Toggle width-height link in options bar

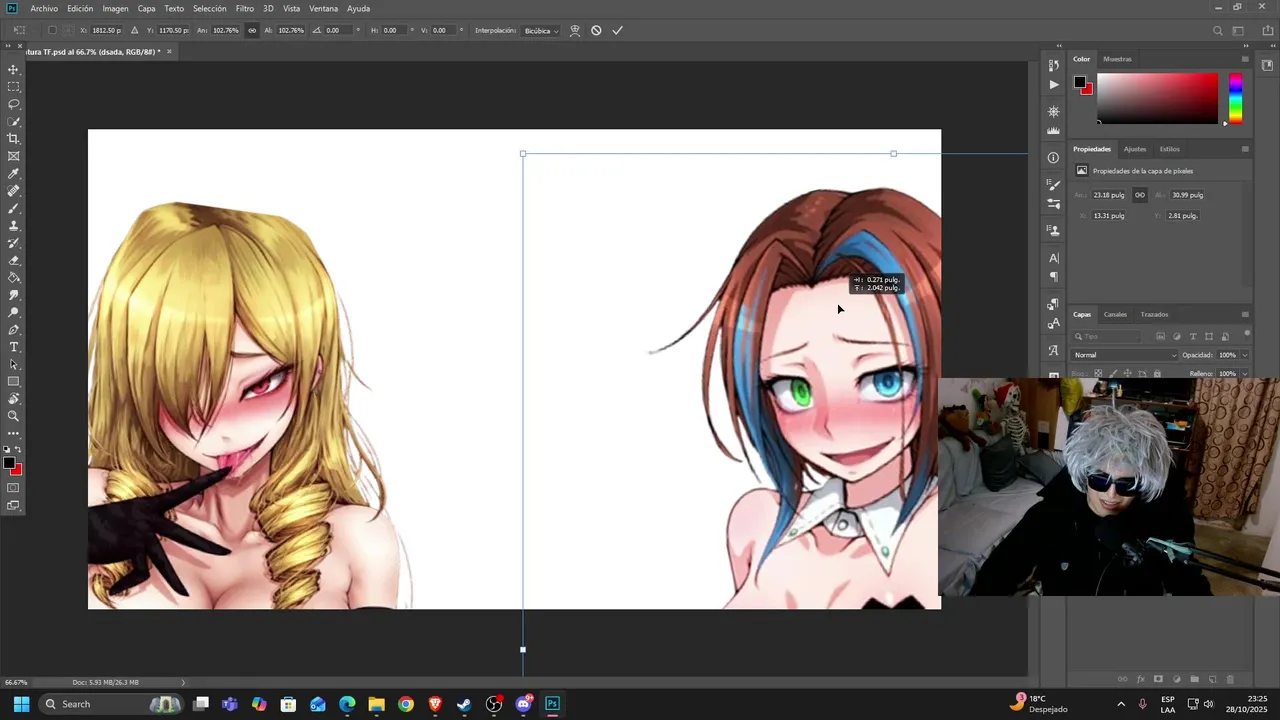[x=252, y=30]
